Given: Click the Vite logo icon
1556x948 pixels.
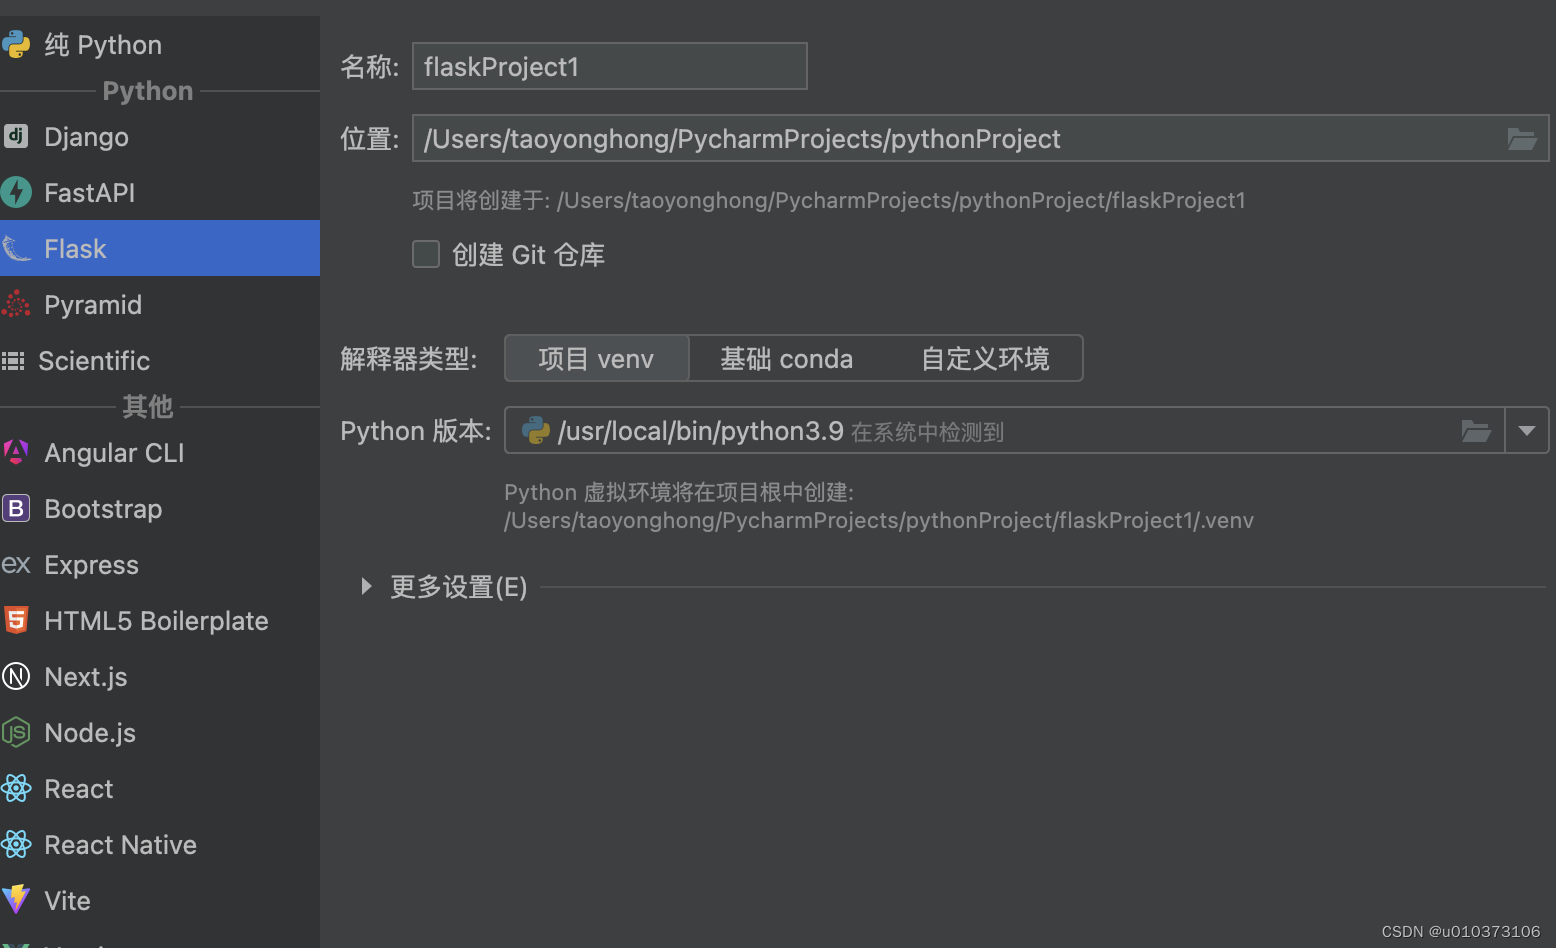Looking at the screenshot, I should [x=16, y=900].
